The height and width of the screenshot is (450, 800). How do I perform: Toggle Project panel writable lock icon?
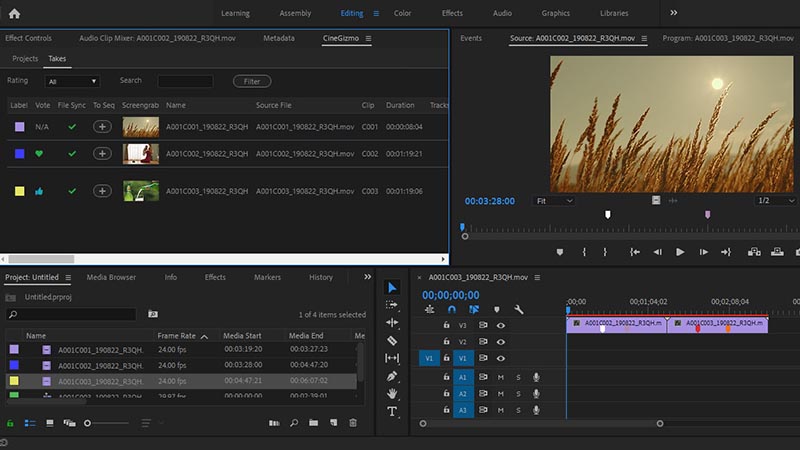(x=10, y=423)
